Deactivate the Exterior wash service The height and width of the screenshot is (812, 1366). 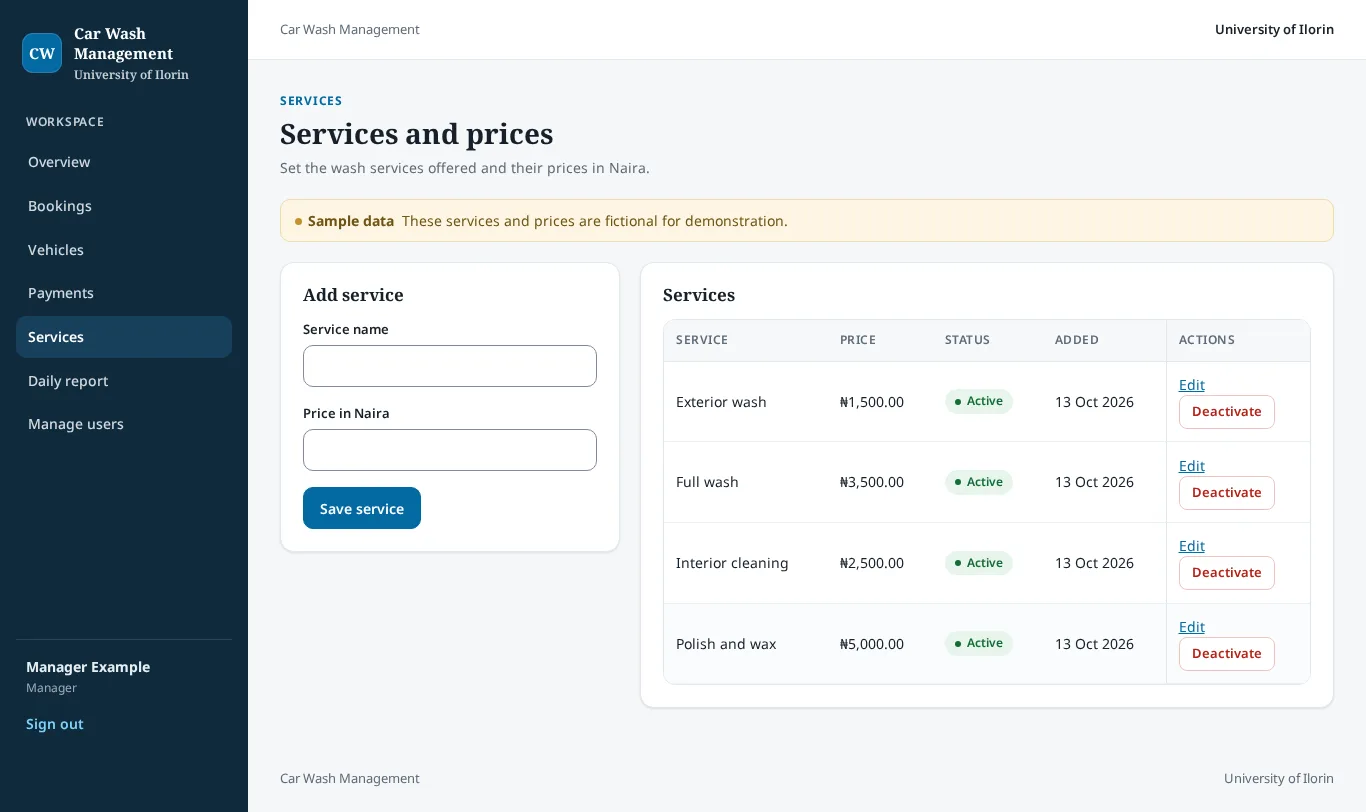(x=1227, y=412)
